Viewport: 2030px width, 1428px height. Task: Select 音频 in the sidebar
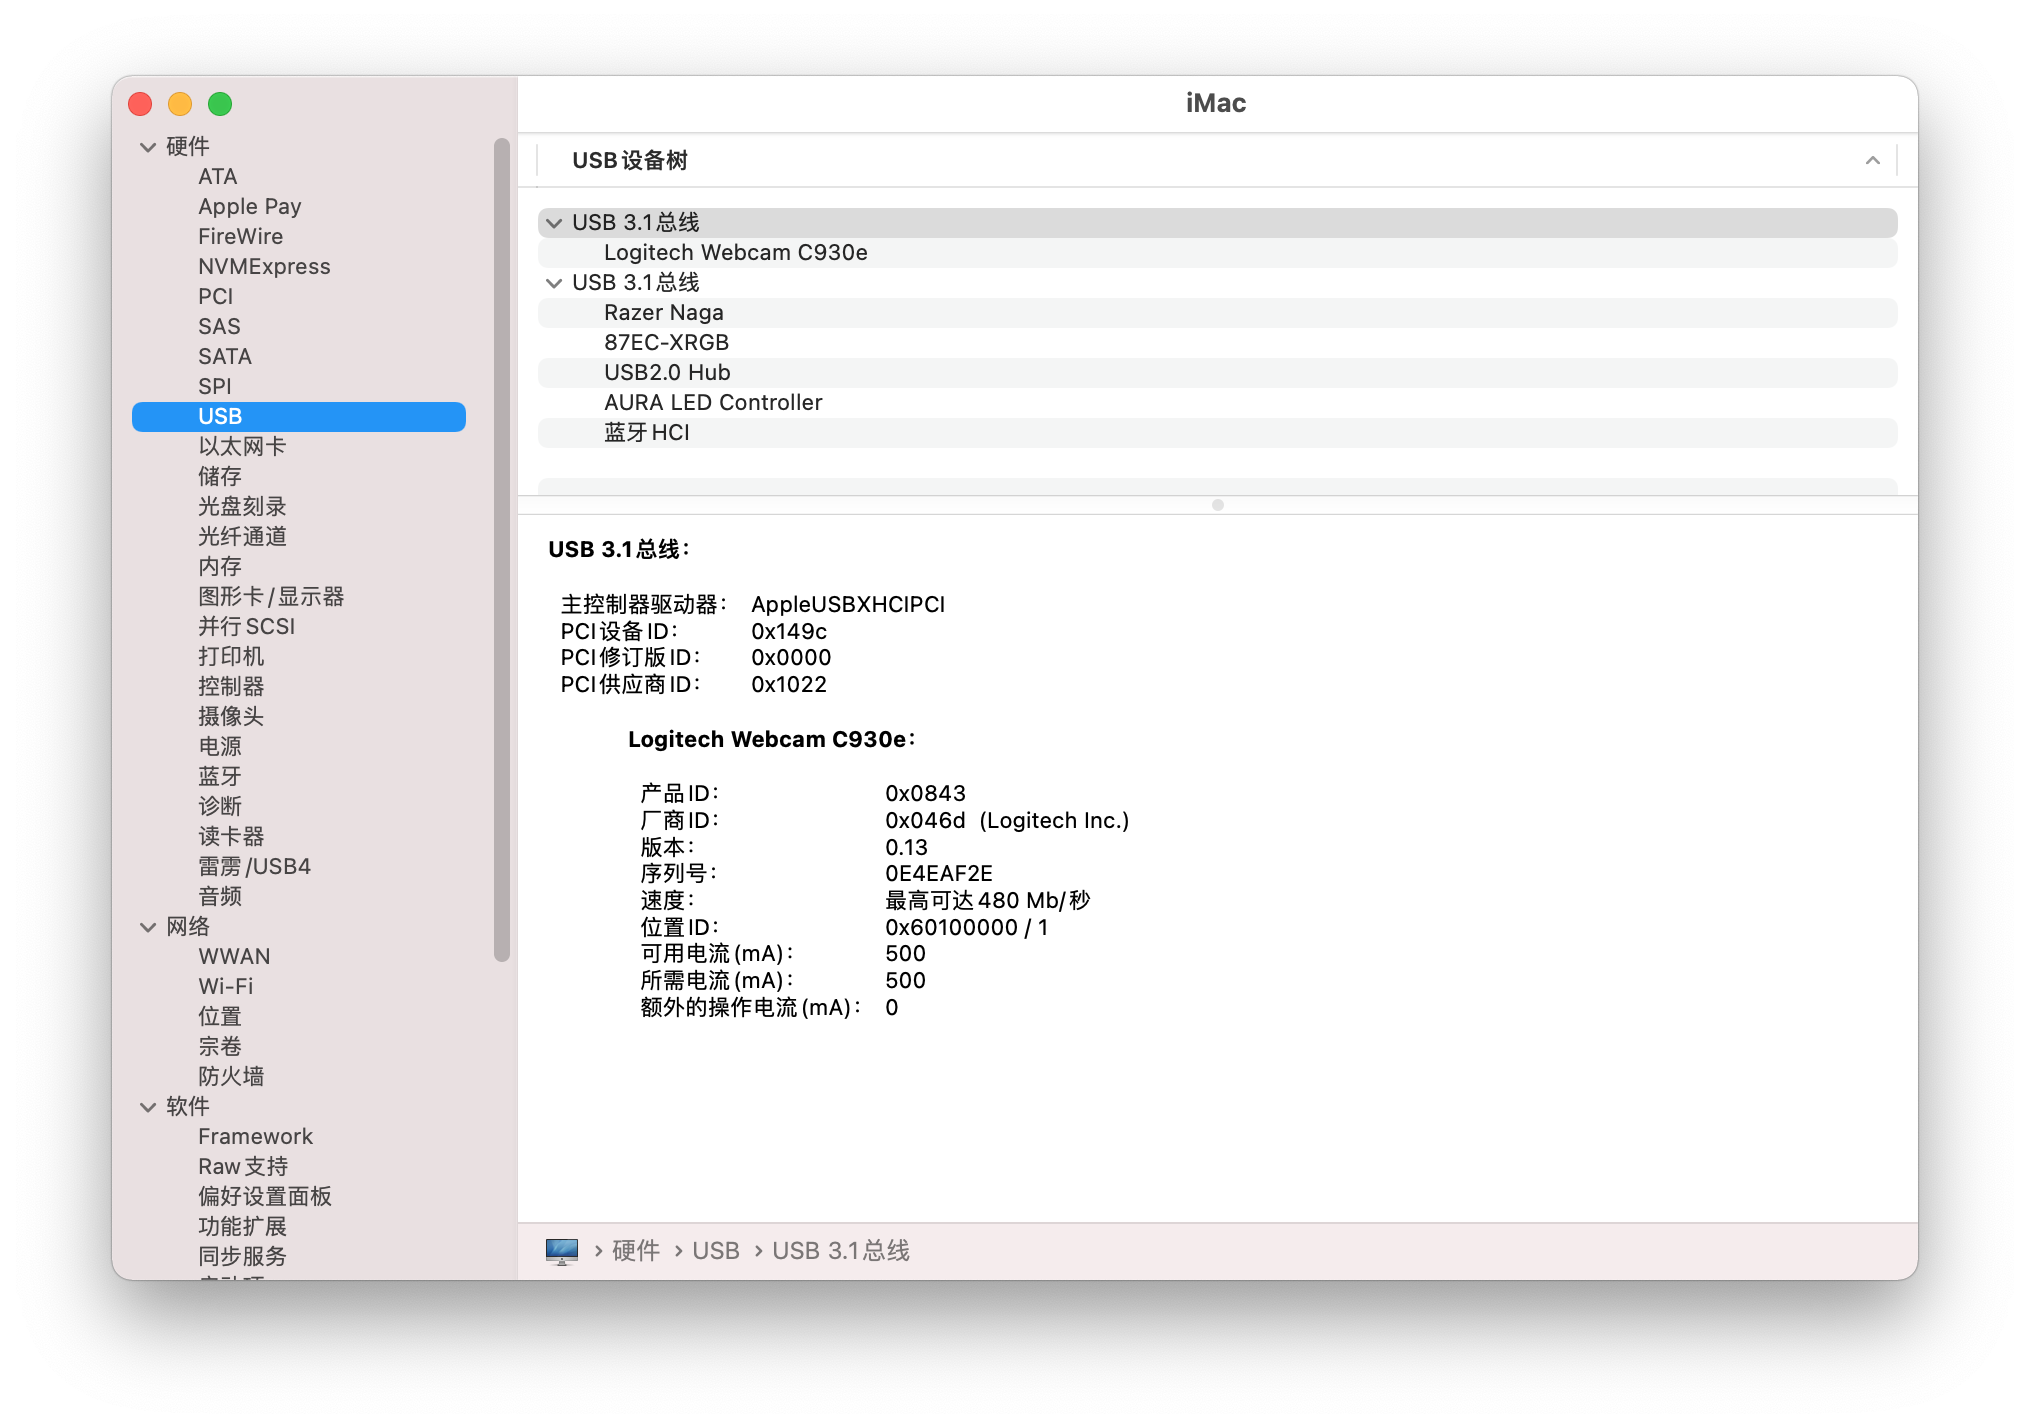[x=220, y=897]
